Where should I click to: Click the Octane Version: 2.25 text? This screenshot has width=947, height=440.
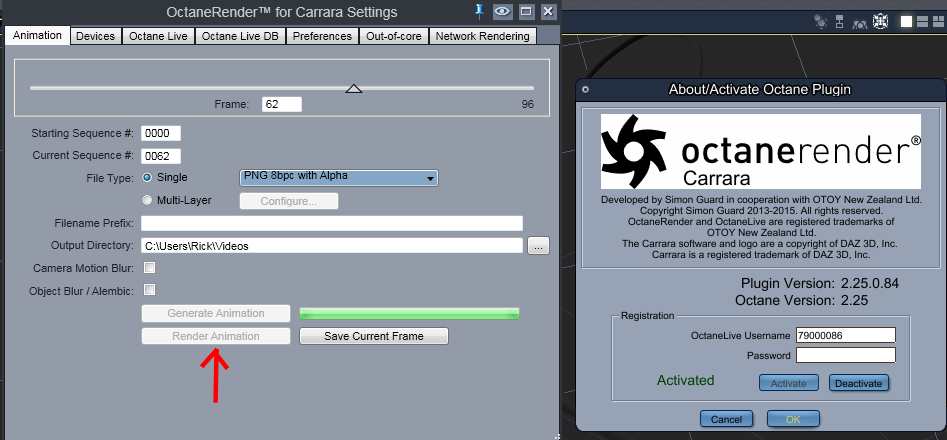coord(801,300)
